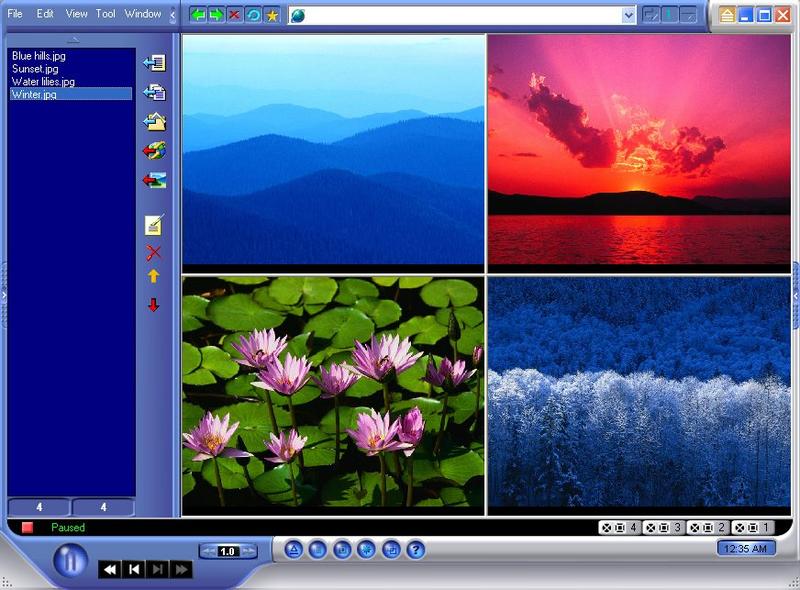Viewport: 800px width, 590px height.
Task: Click the right '4' counter button
Action: point(104,507)
